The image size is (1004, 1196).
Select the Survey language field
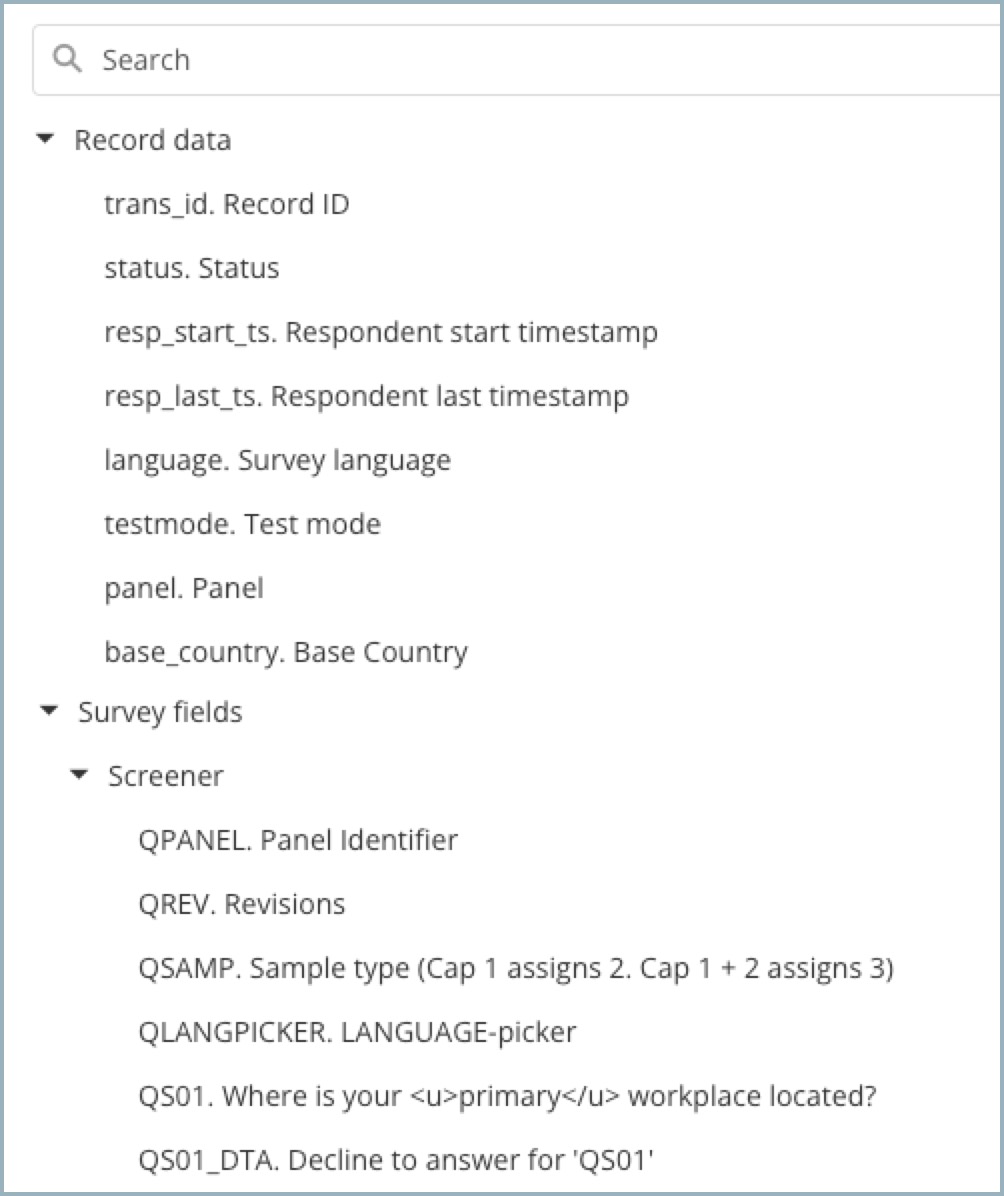(x=277, y=460)
